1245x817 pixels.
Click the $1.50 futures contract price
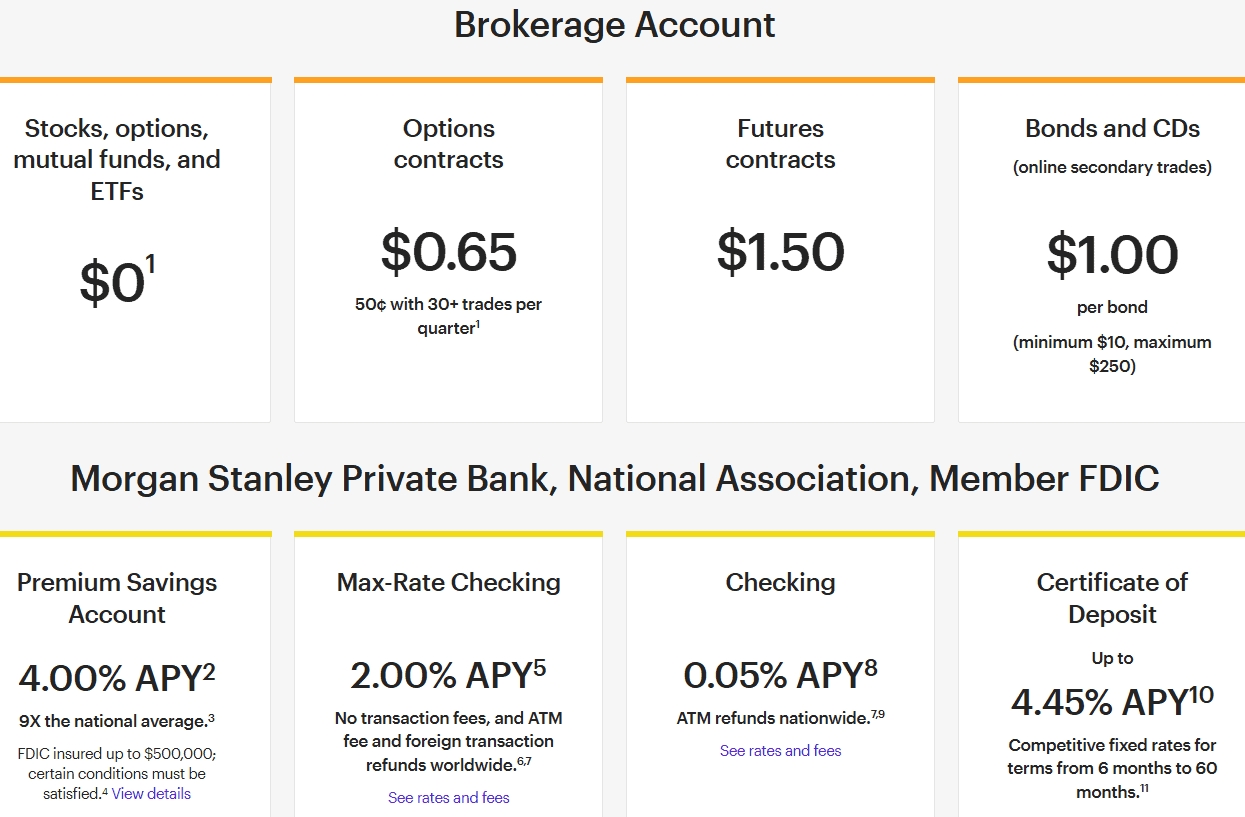(780, 252)
